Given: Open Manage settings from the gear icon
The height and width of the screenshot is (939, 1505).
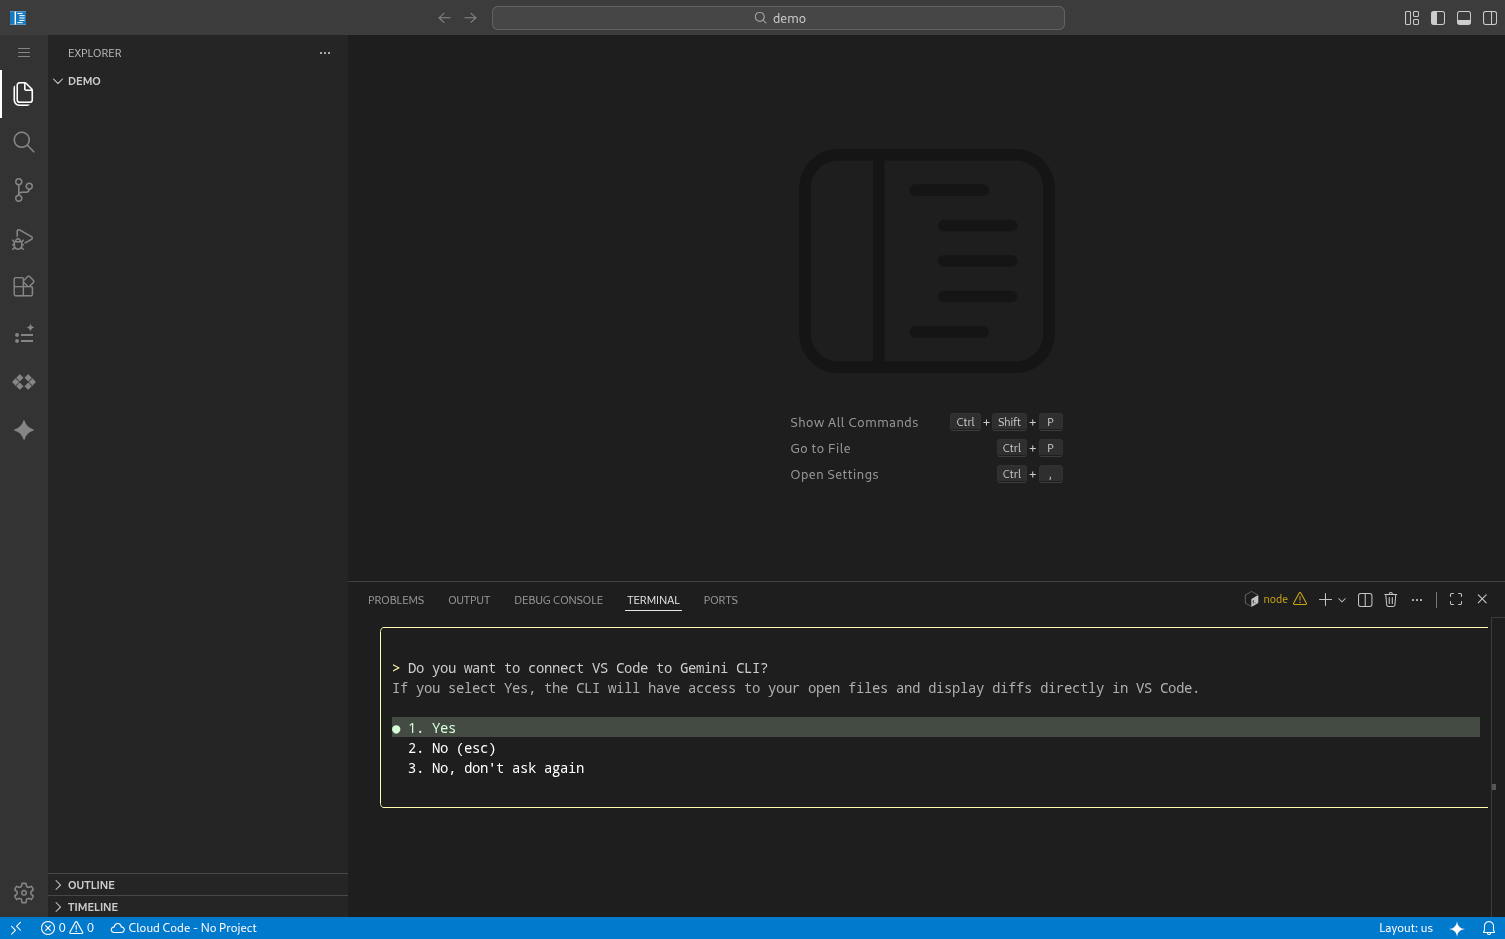Looking at the screenshot, I should point(24,893).
